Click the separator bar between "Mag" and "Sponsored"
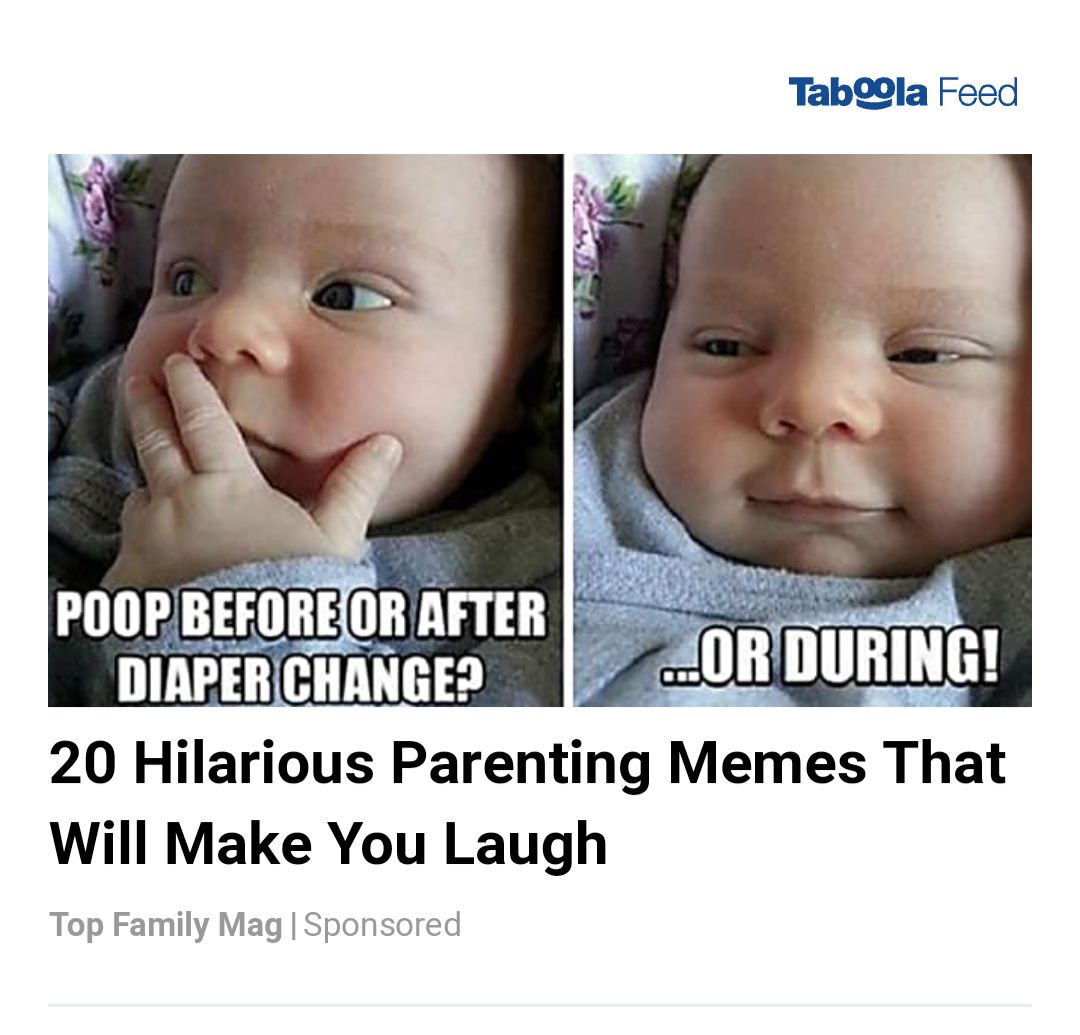This screenshot has height=1035, width=1080. 293,925
